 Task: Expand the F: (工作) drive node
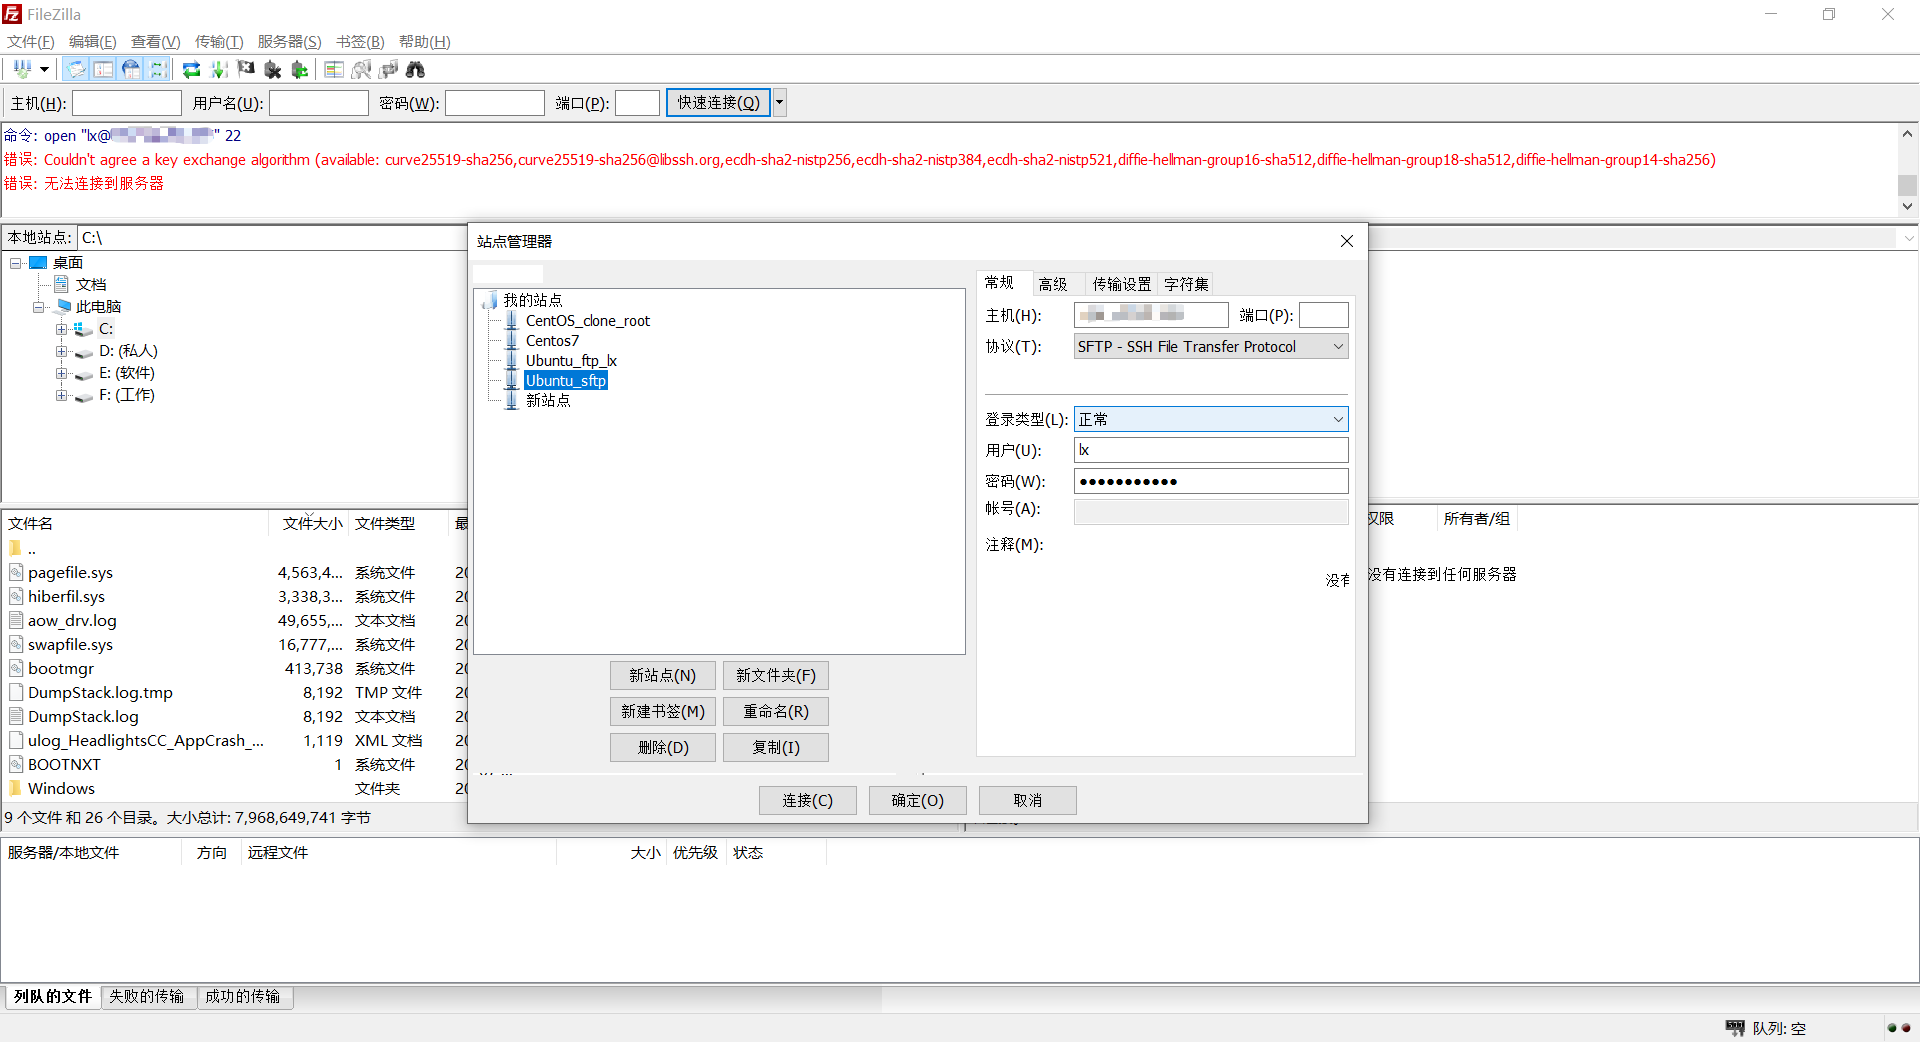coord(62,395)
